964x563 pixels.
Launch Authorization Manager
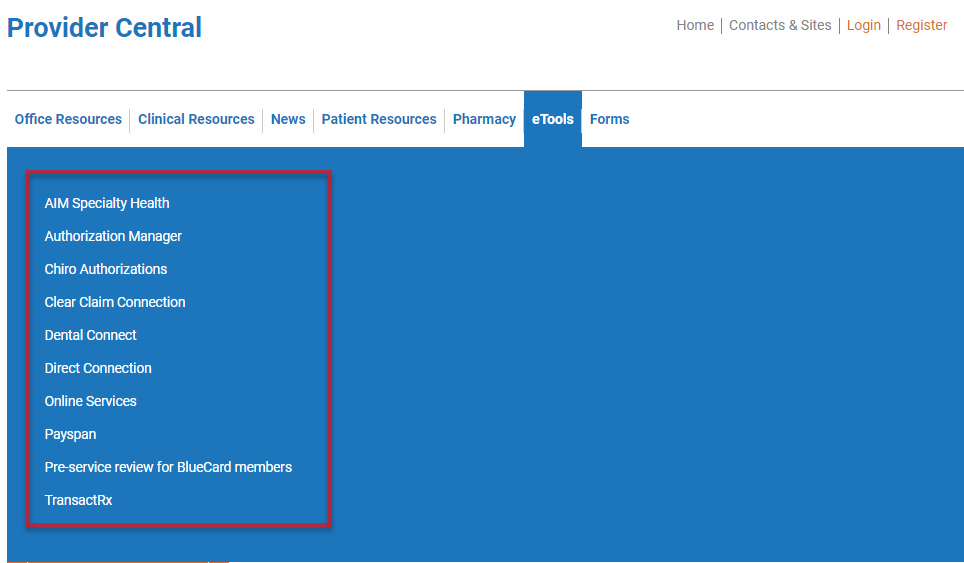[x=113, y=237]
